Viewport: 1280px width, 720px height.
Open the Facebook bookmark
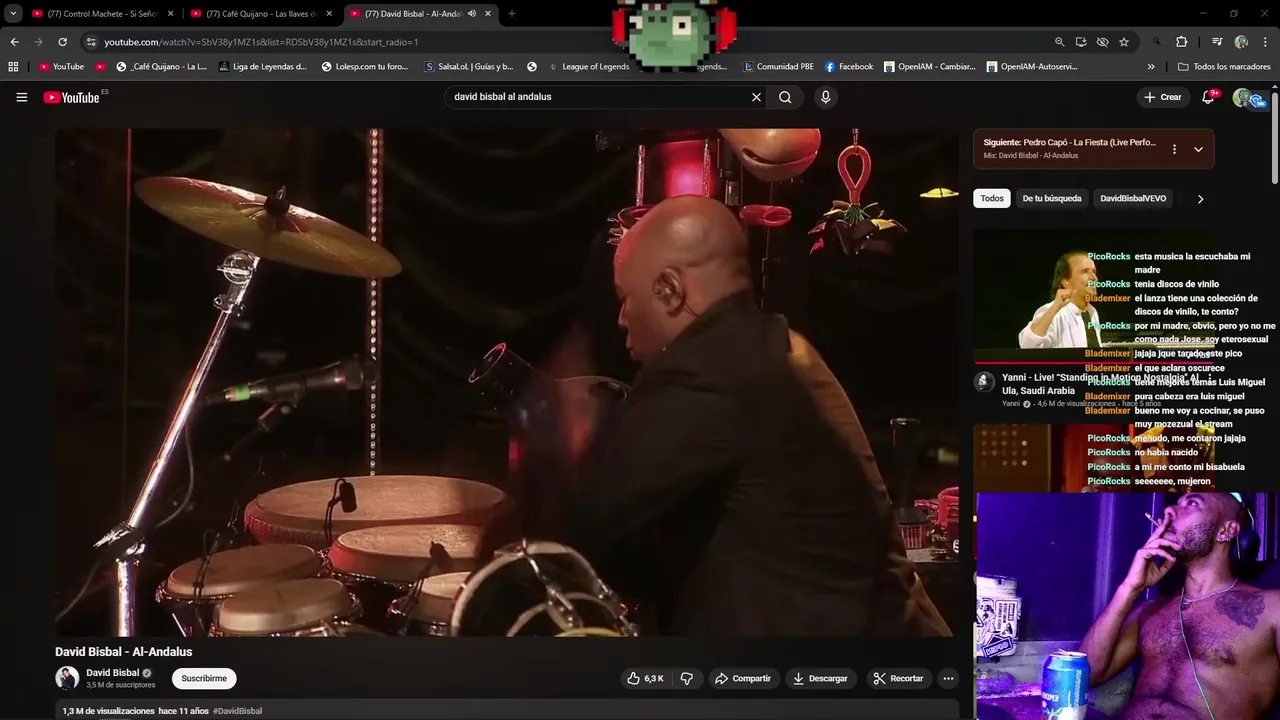point(849,67)
